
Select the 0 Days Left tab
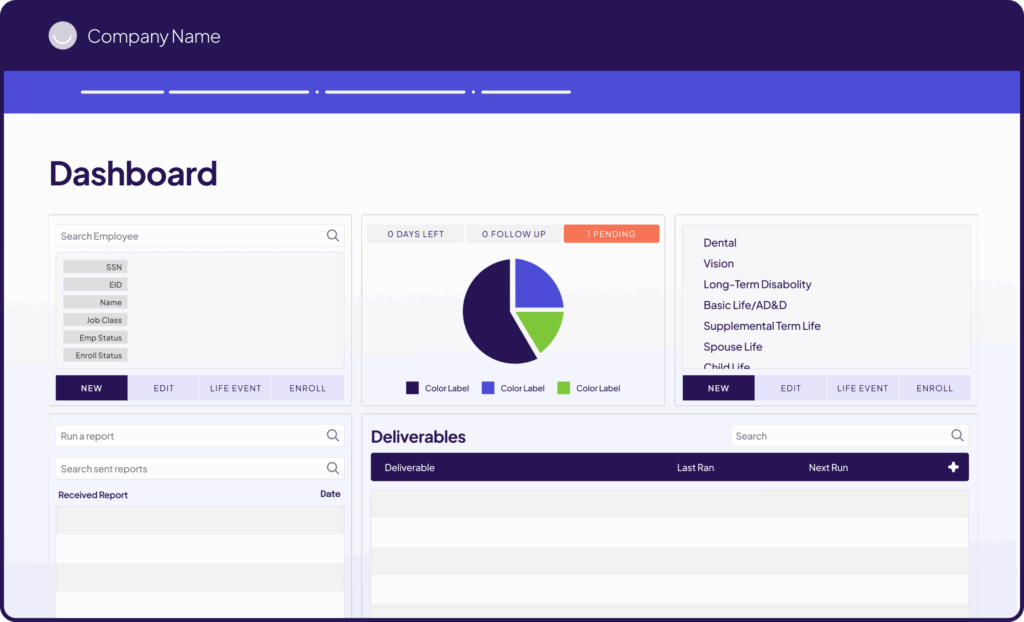415,234
